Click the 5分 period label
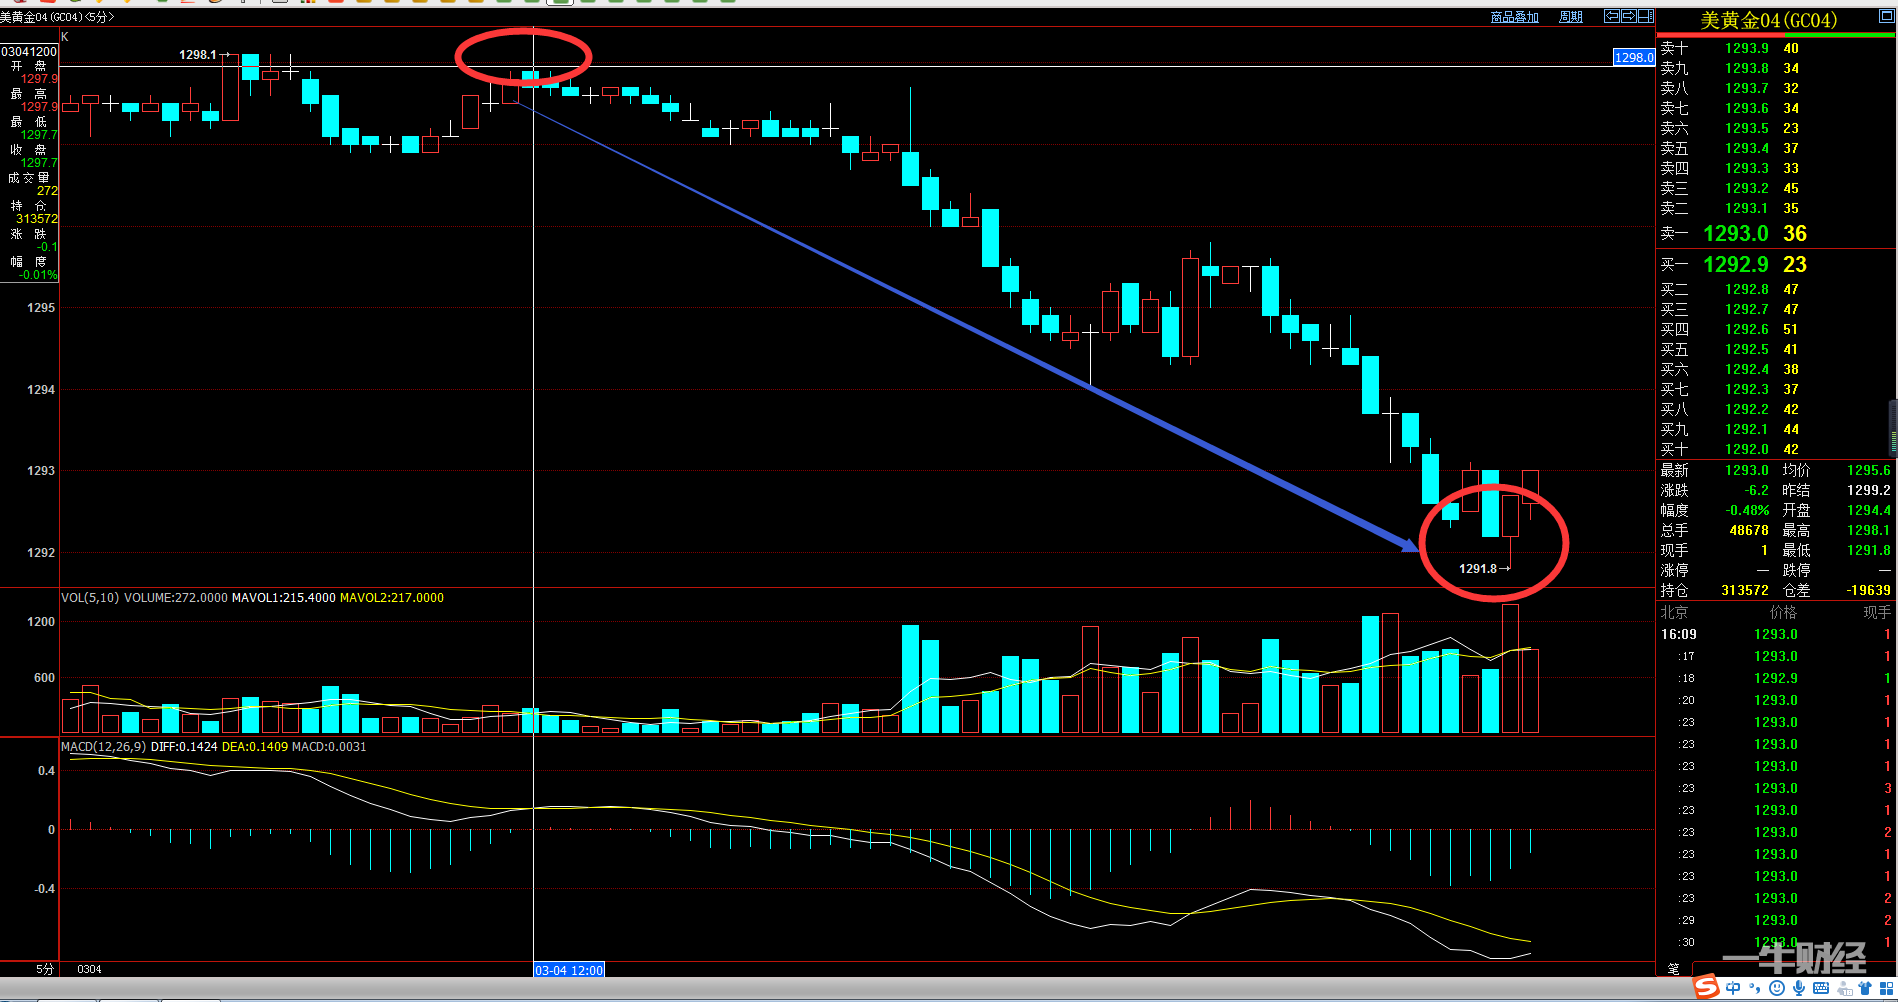 coord(45,969)
